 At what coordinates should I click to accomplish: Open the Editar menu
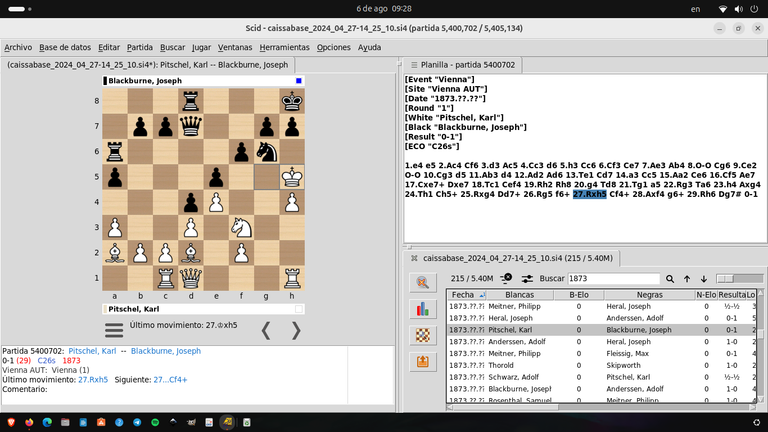coord(109,48)
